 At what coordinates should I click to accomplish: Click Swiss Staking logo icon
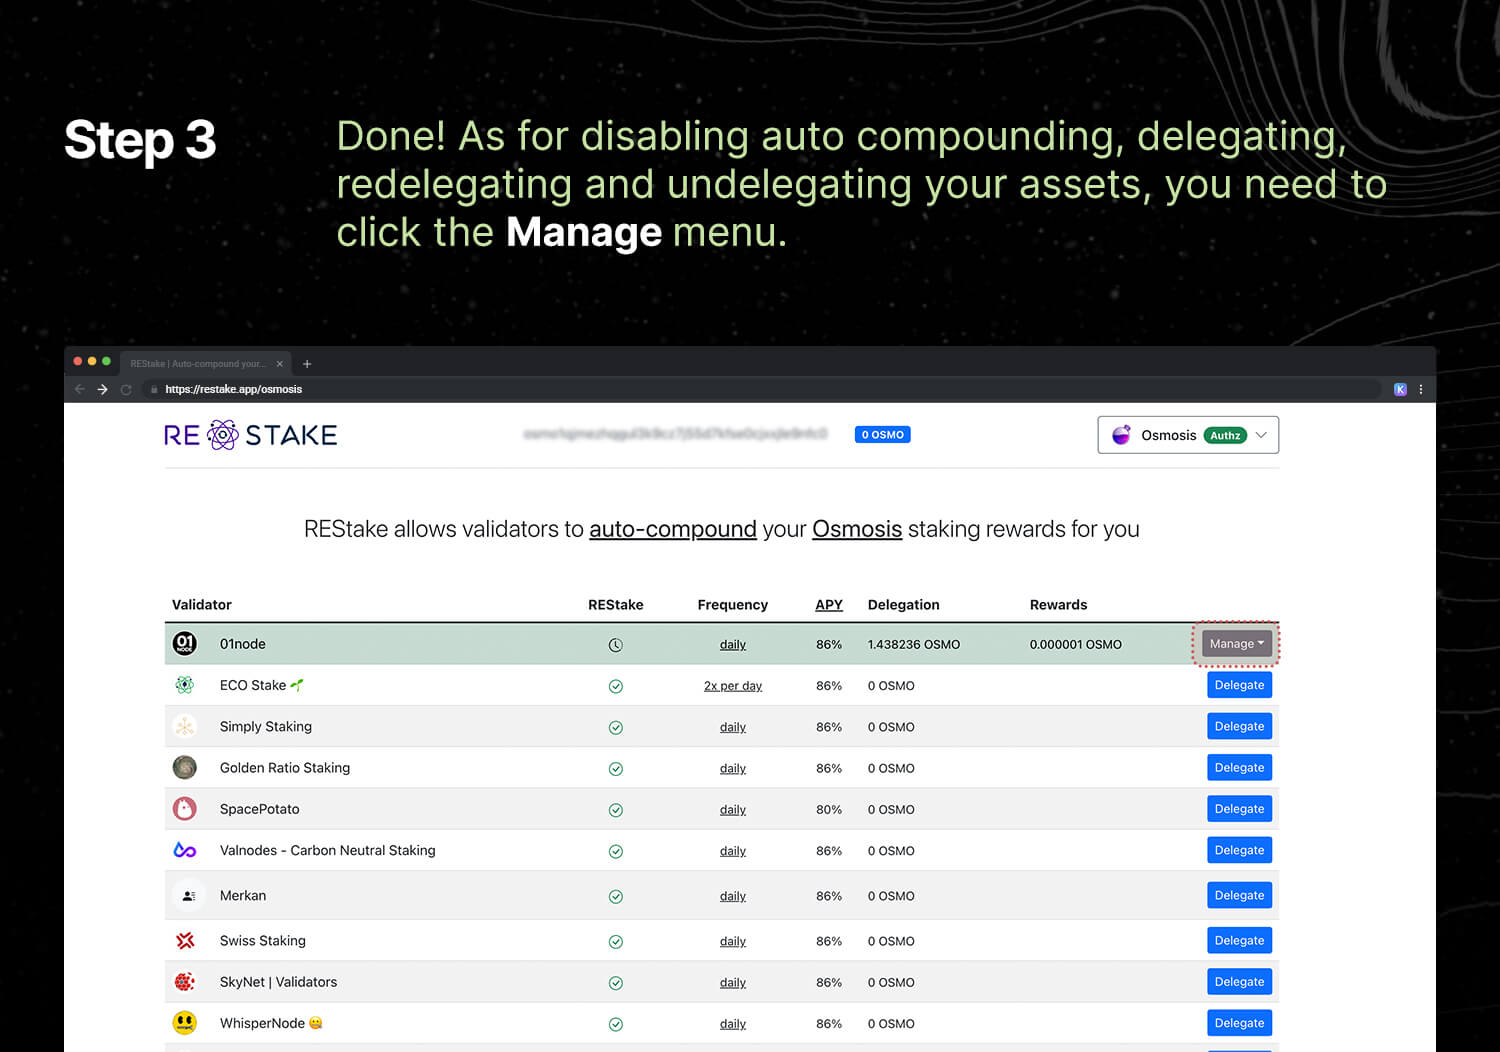[185, 940]
